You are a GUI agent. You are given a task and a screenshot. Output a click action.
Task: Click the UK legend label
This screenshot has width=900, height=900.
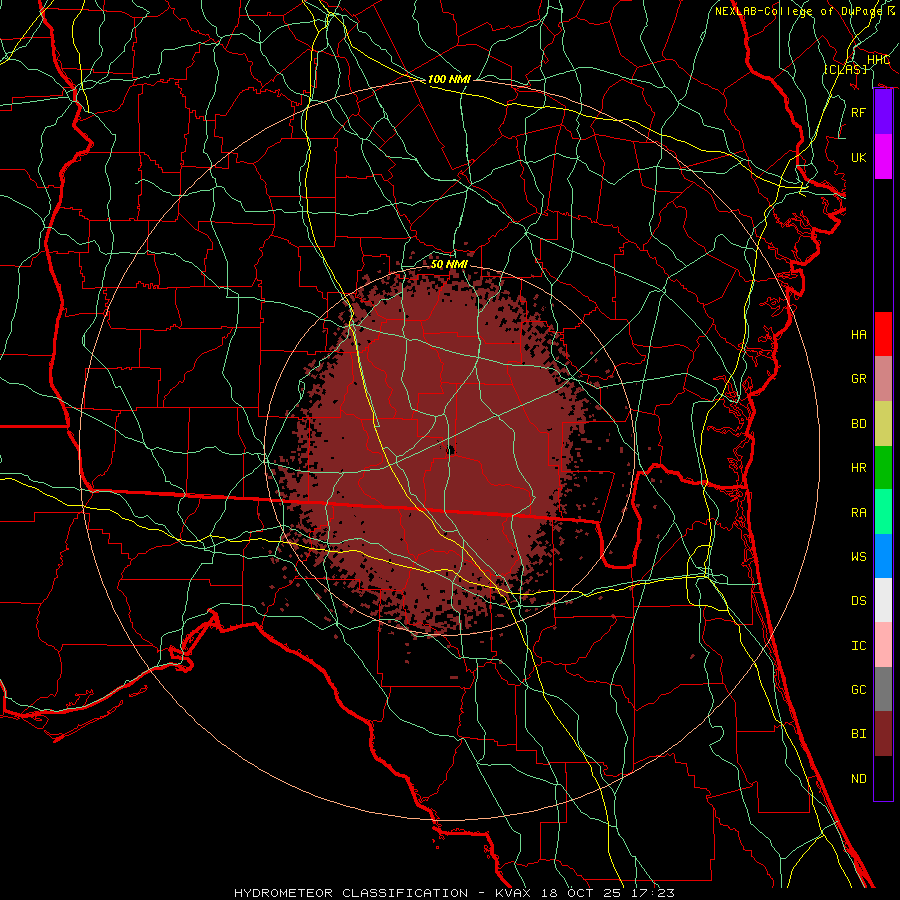(x=859, y=157)
